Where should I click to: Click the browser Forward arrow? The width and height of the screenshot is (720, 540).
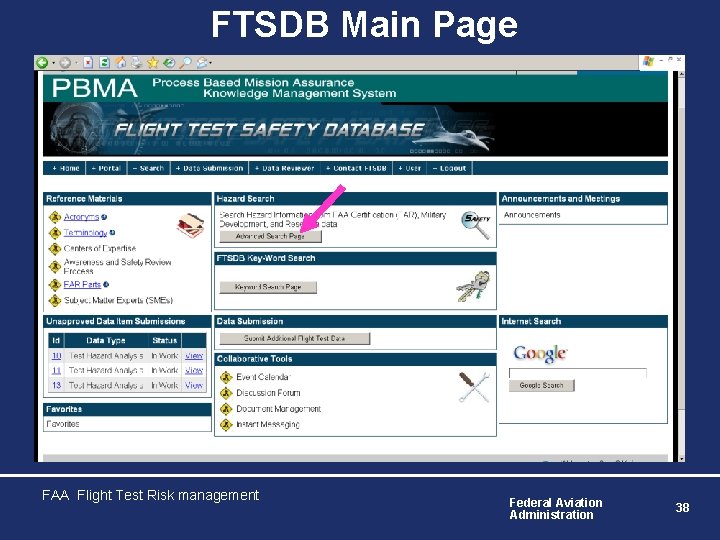65,63
